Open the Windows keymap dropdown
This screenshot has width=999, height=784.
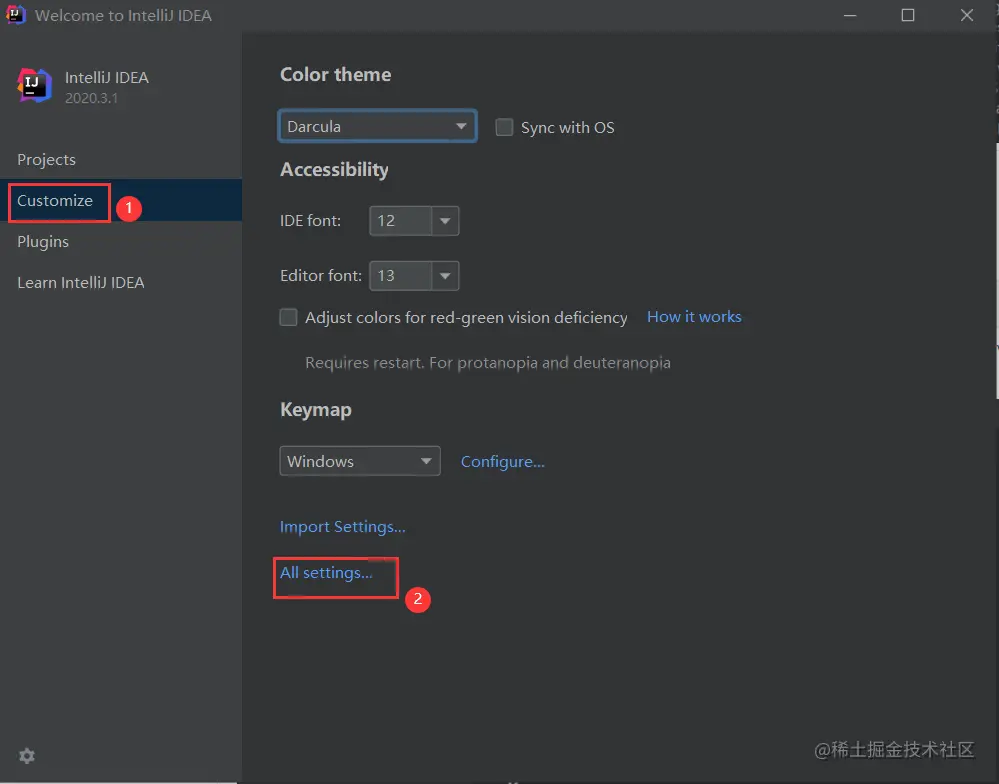[x=359, y=461]
